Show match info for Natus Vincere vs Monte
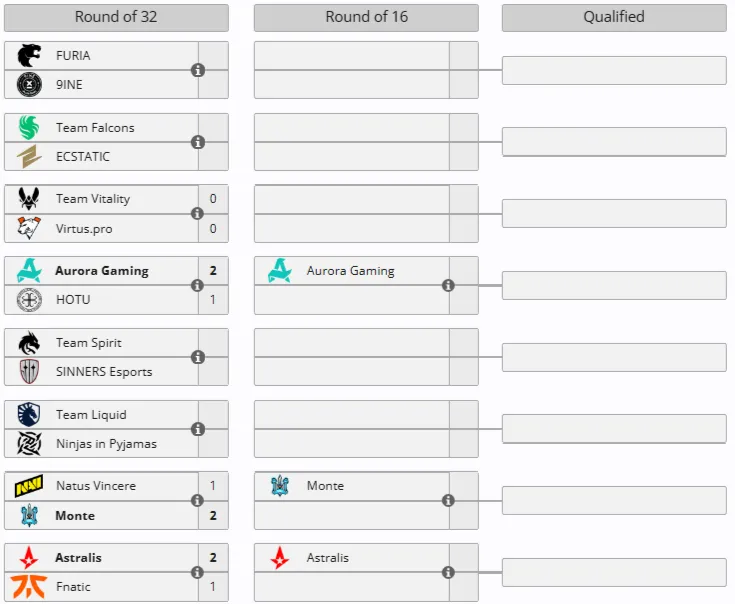 pos(197,500)
